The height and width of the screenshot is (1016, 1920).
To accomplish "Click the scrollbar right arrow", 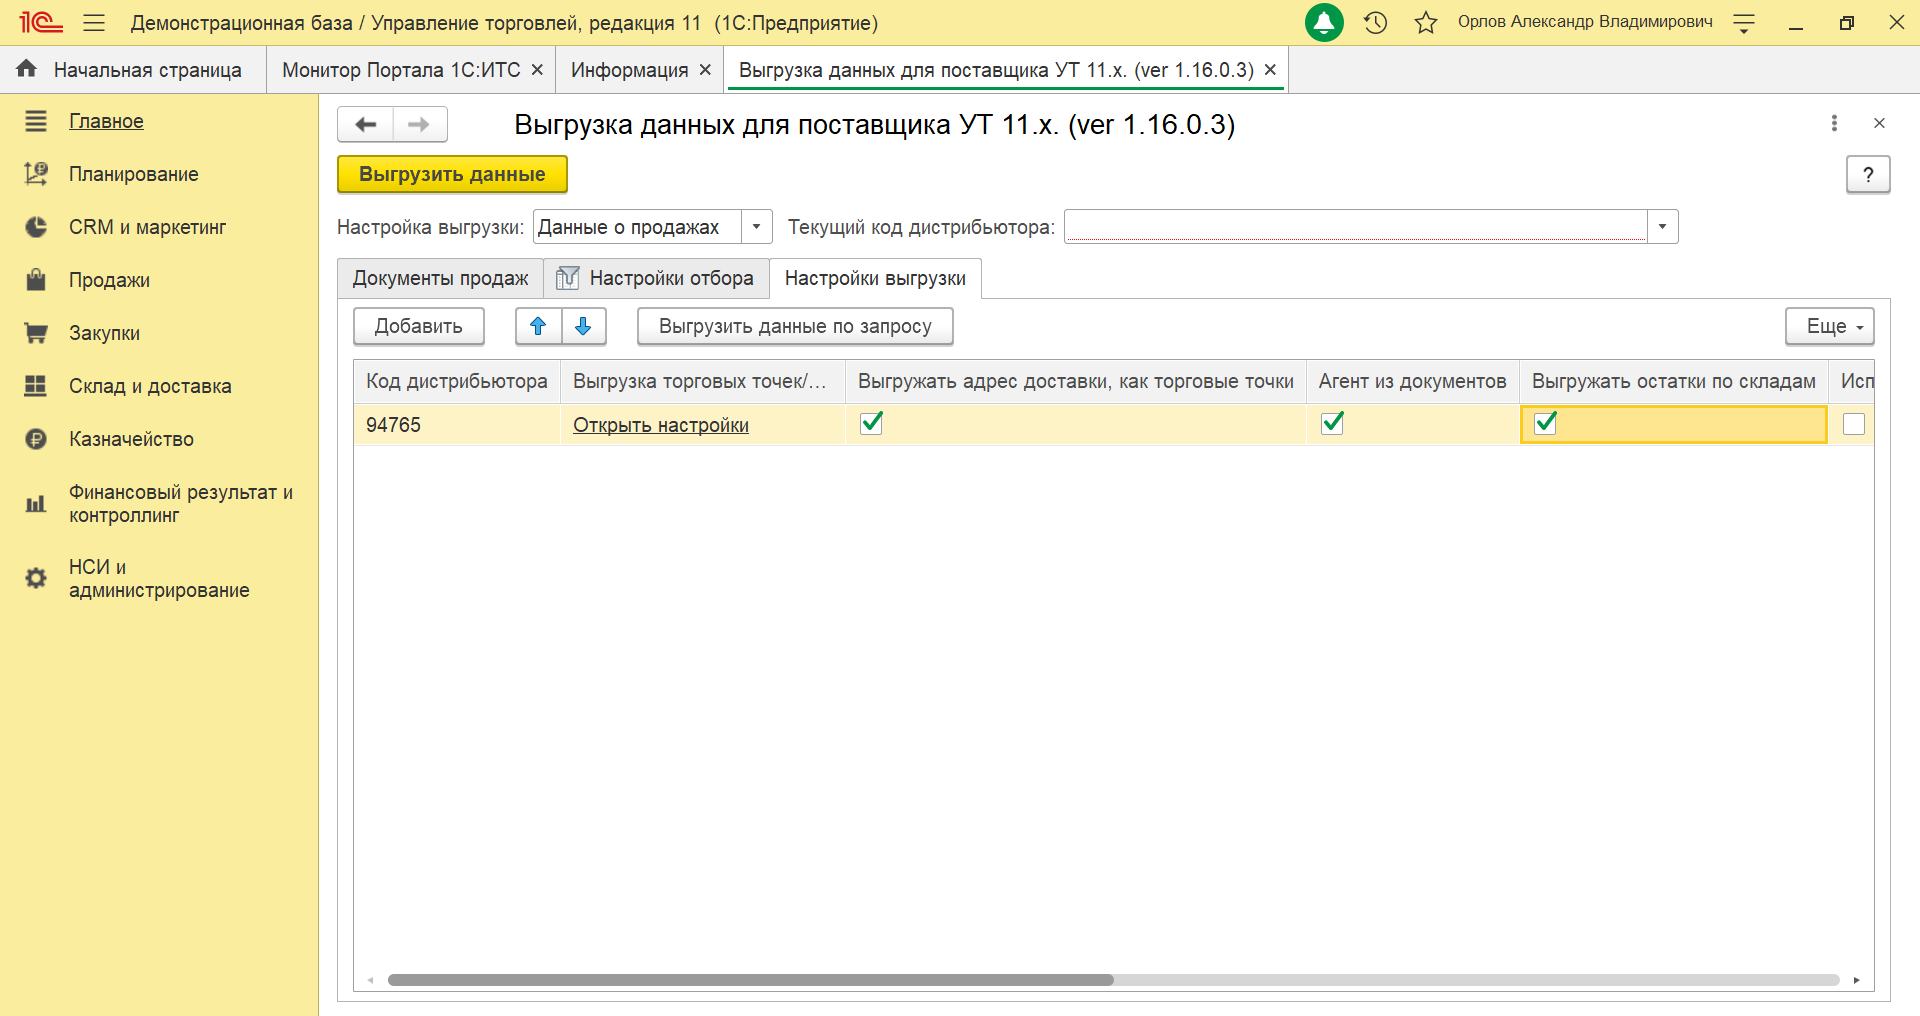I will (1857, 980).
